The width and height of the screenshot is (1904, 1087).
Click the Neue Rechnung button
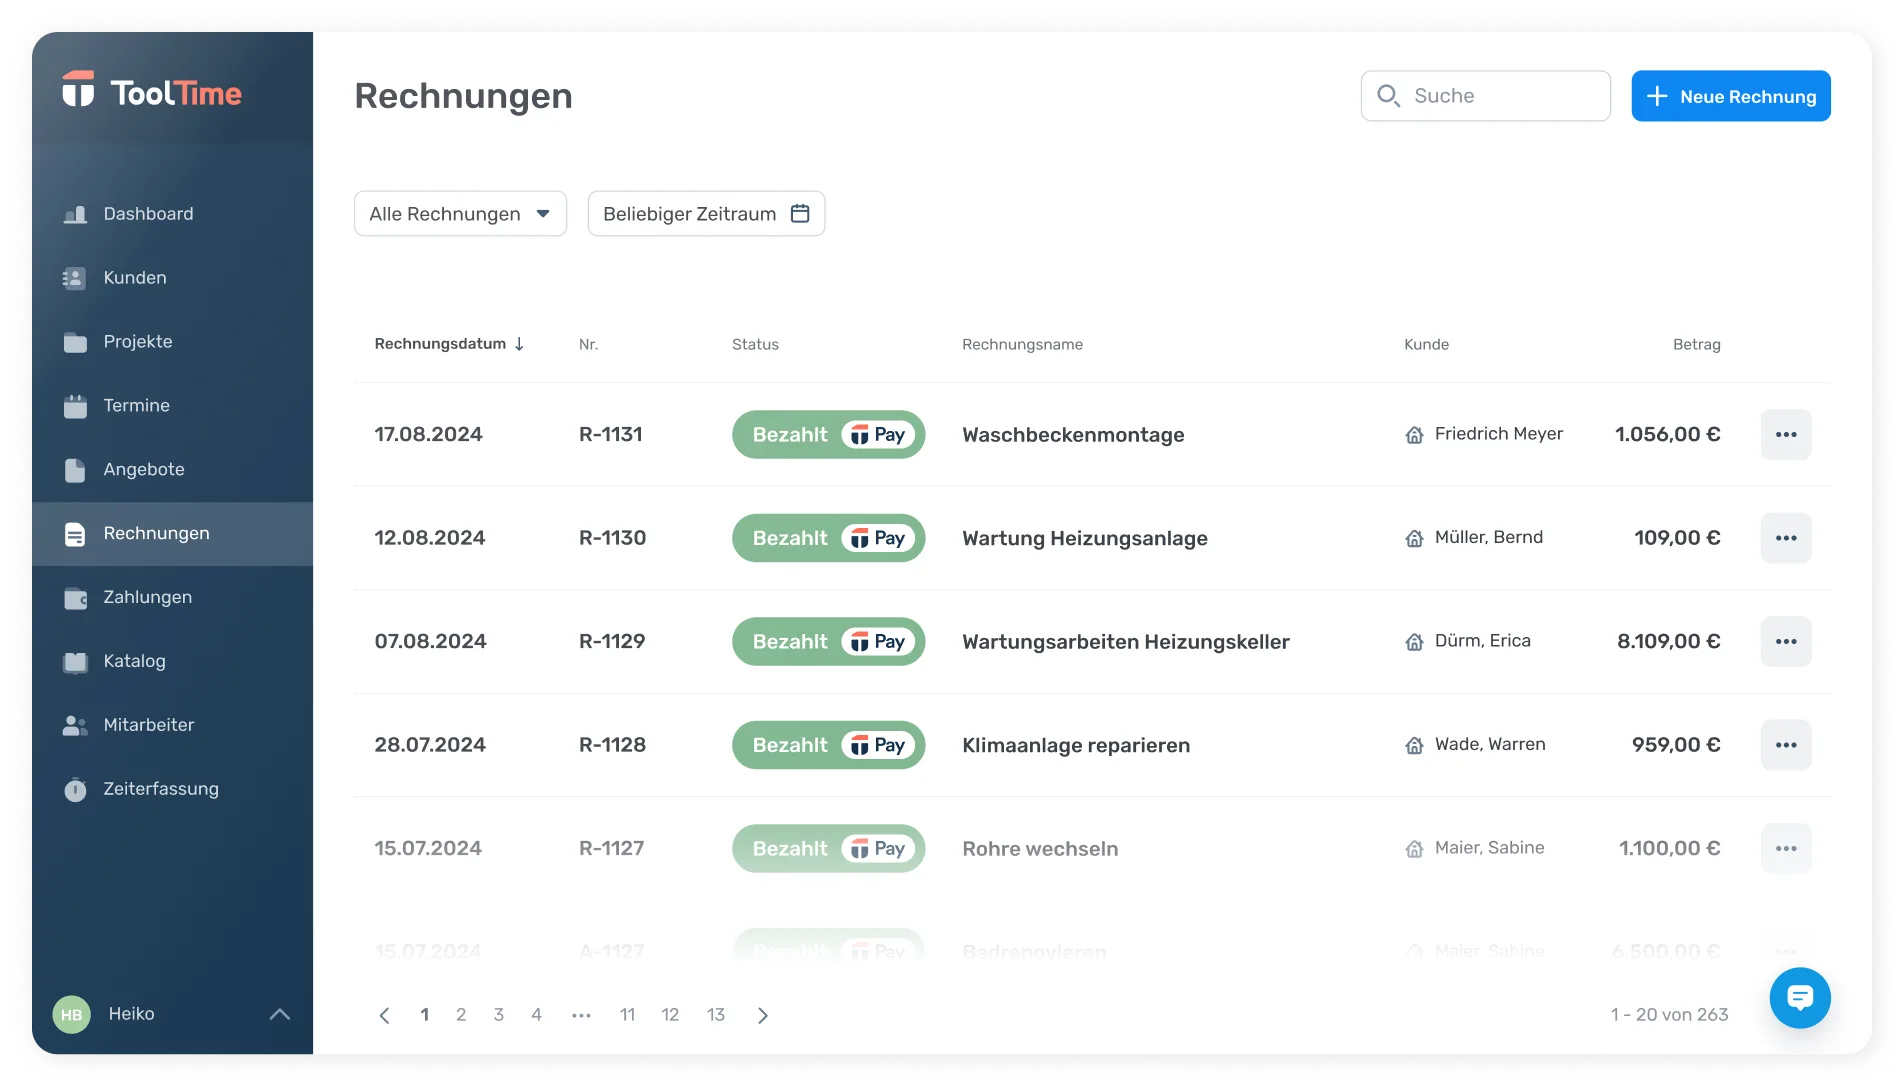pos(1730,96)
